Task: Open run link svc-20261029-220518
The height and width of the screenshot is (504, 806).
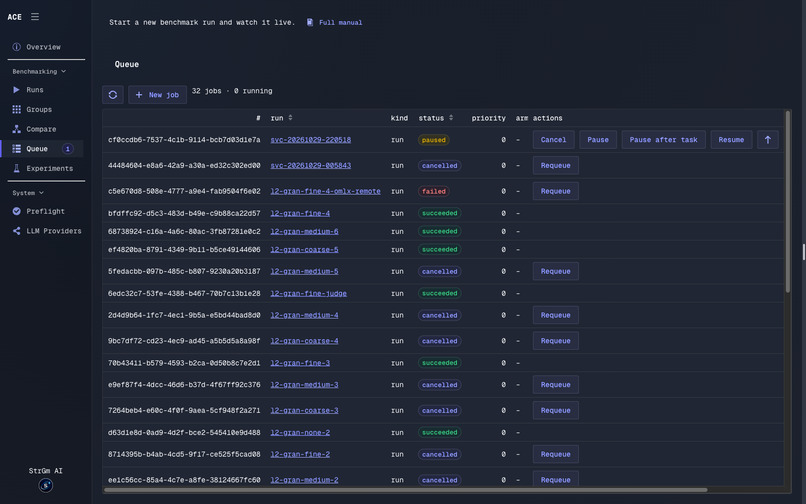Action: [310, 140]
